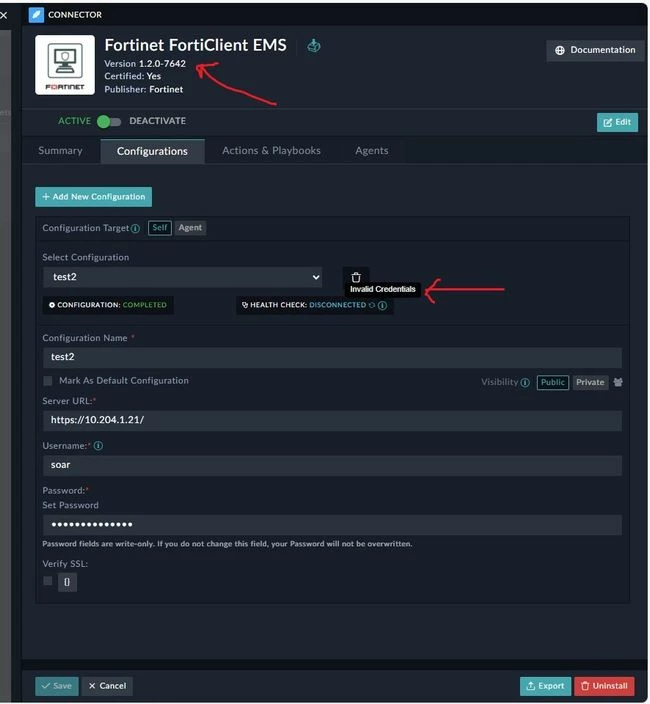Click the team users icon beside Private
This screenshot has height=704, width=650.
coord(618,383)
